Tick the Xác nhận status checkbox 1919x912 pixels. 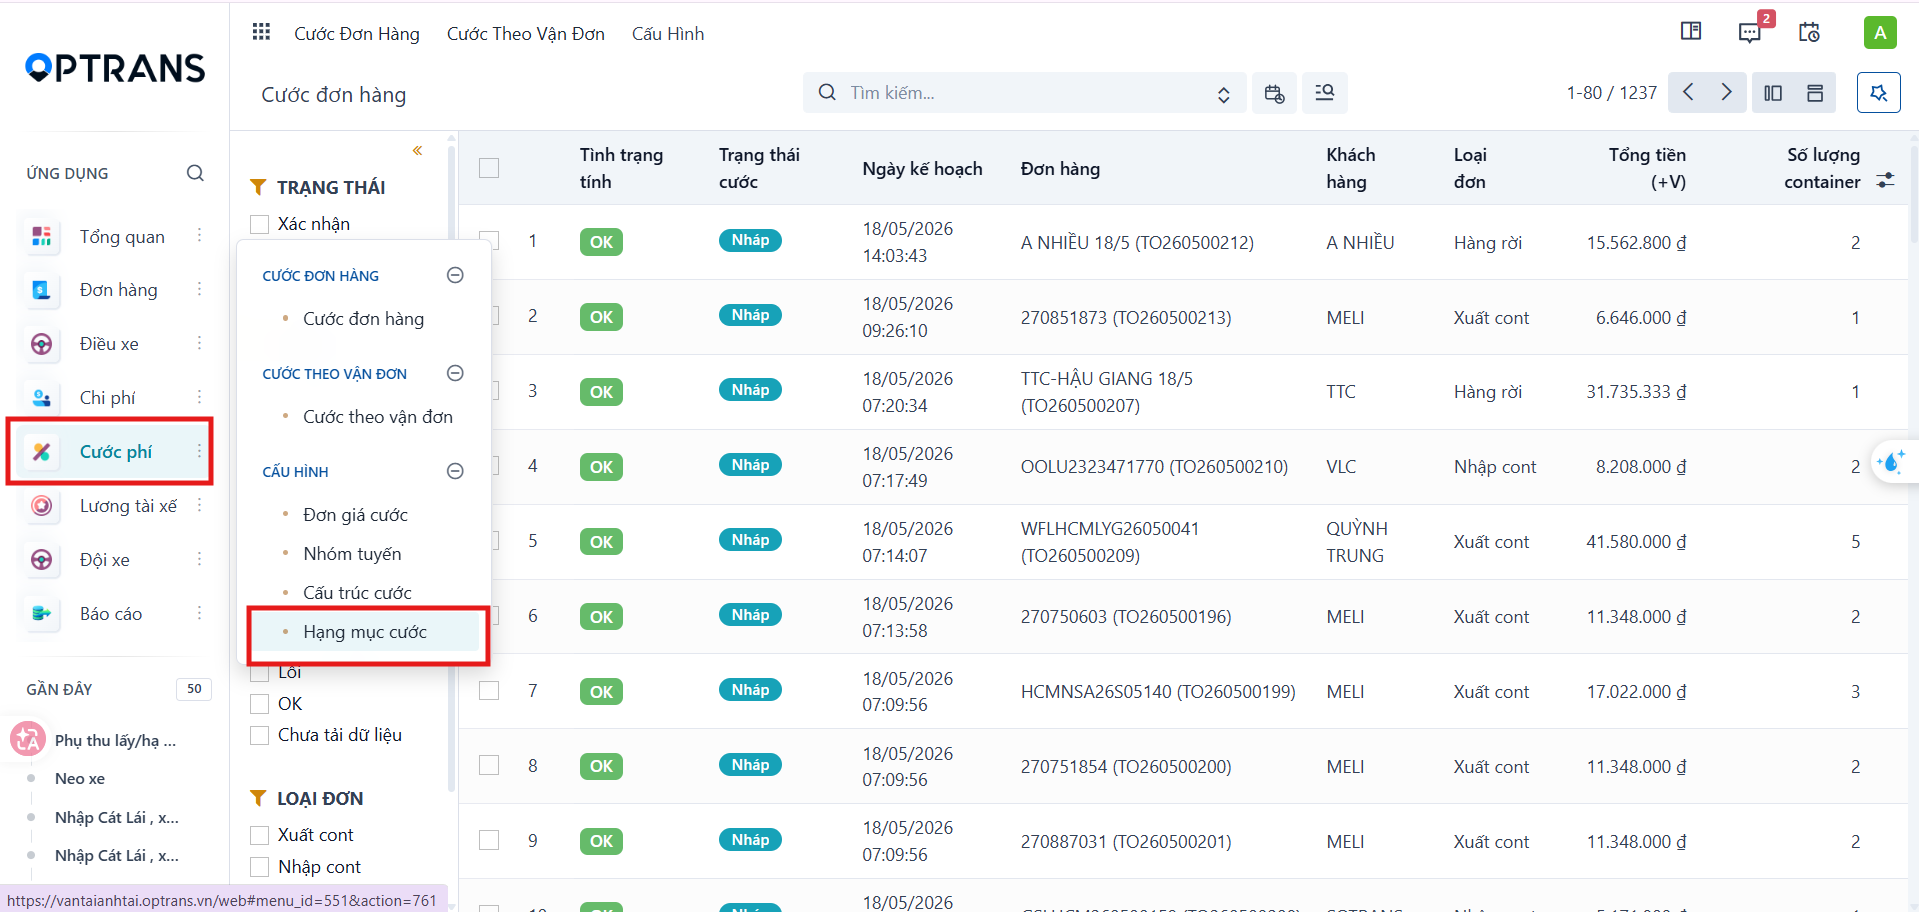pos(259,224)
